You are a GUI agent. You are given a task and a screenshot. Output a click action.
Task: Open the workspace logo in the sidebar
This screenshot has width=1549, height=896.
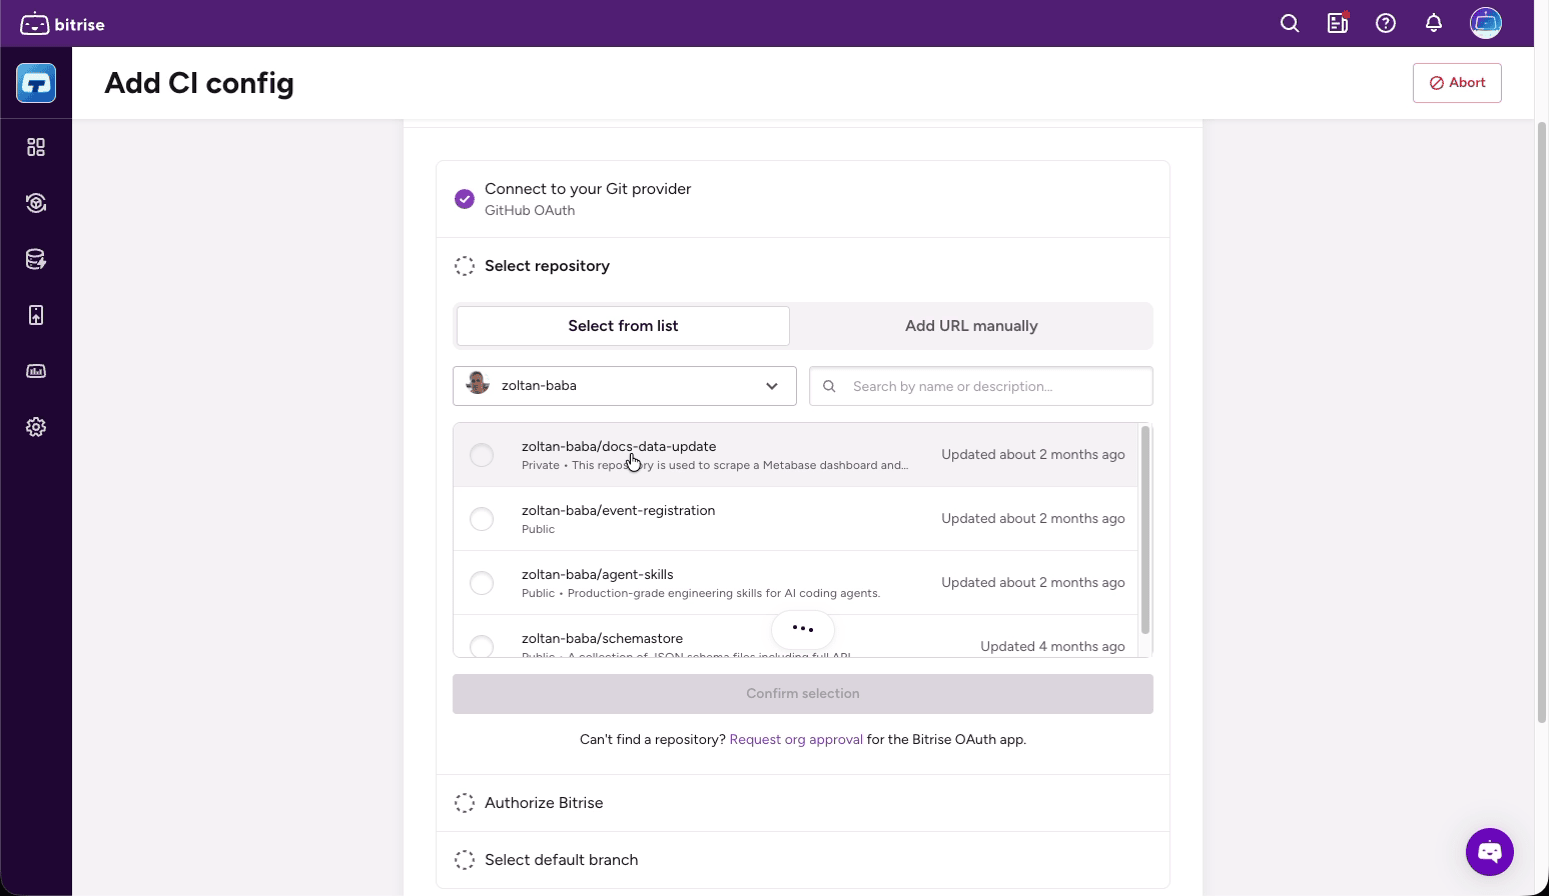click(x=36, y=83)
